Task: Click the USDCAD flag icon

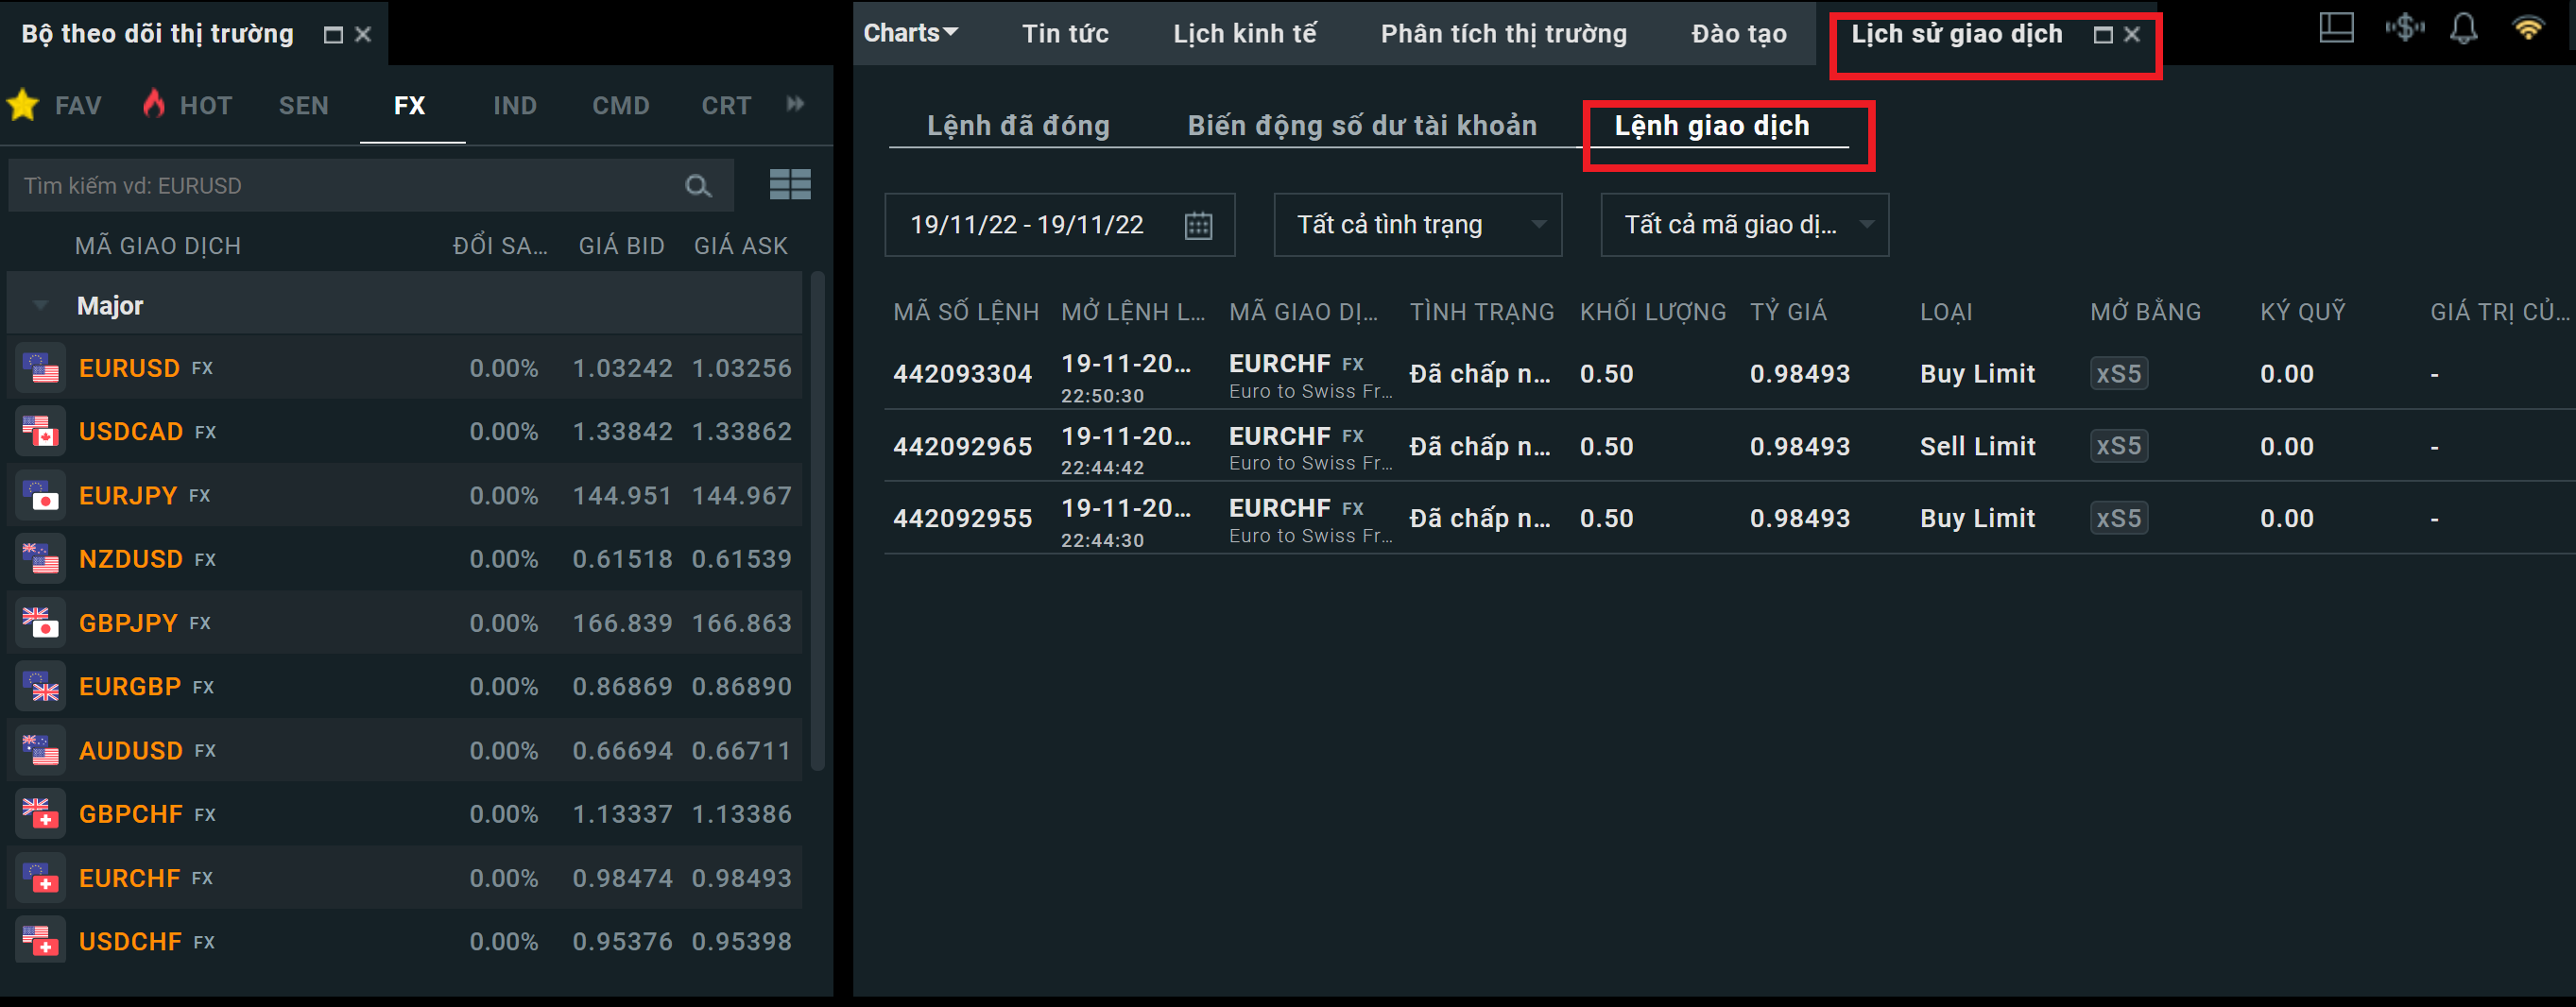Action: (41, 432)
